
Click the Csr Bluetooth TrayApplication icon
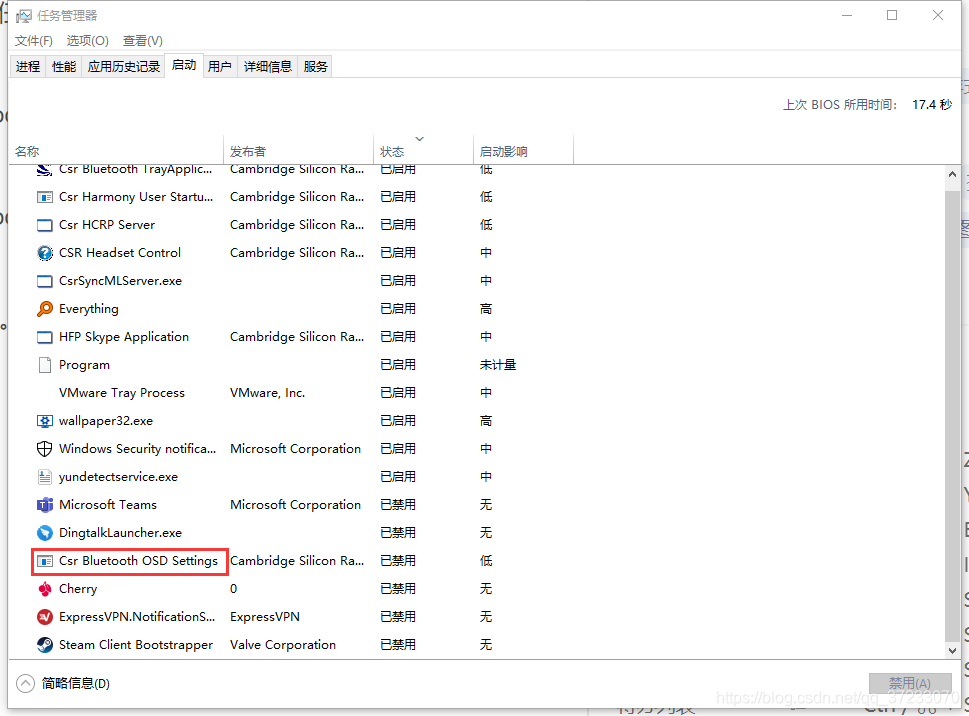(x=44, y=170)
